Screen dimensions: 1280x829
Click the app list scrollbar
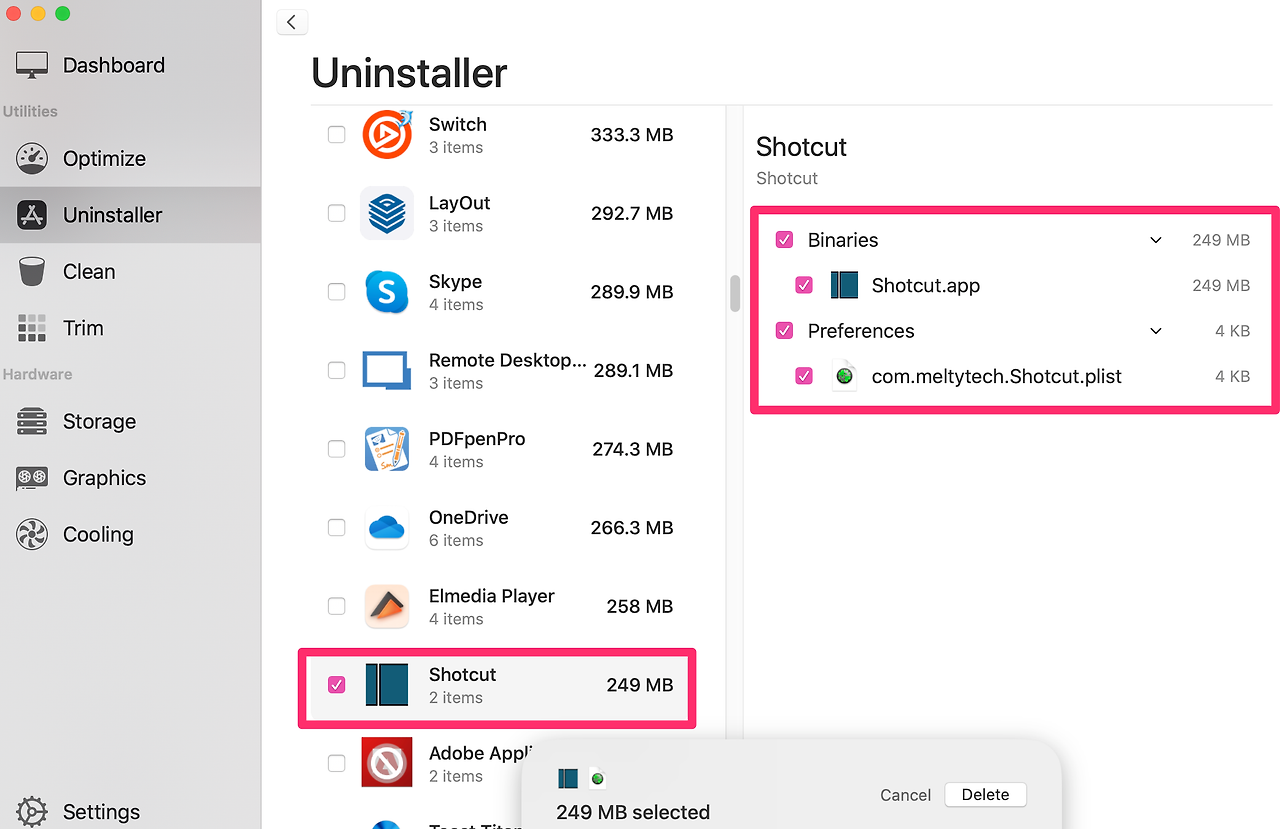click(735, 293)
